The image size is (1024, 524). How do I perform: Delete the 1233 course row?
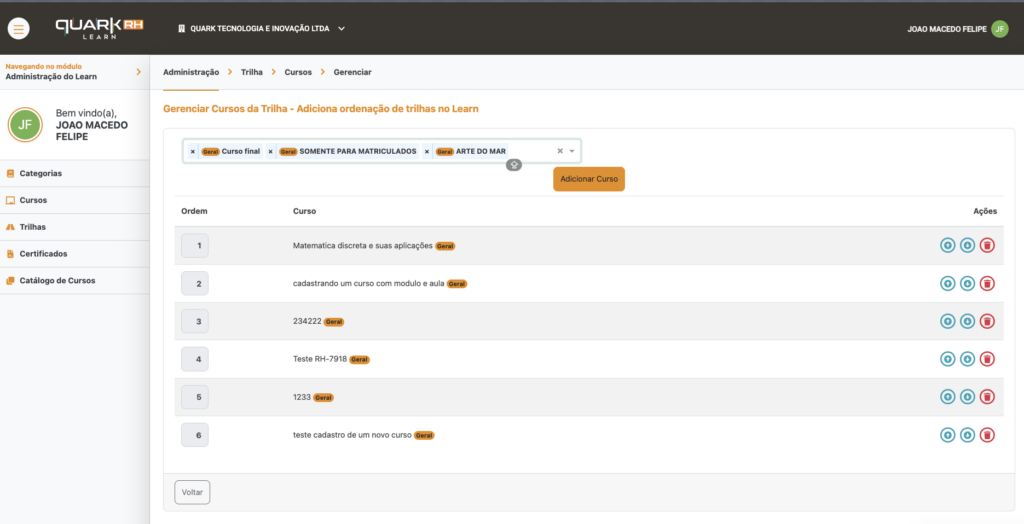click(x=987, y=397)
